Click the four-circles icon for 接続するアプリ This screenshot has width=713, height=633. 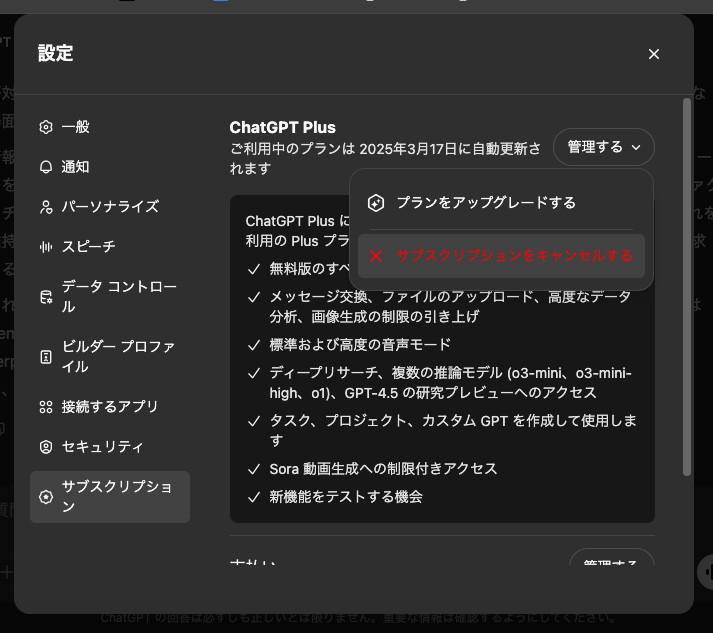pyautogui.click(x=46, y=407)
